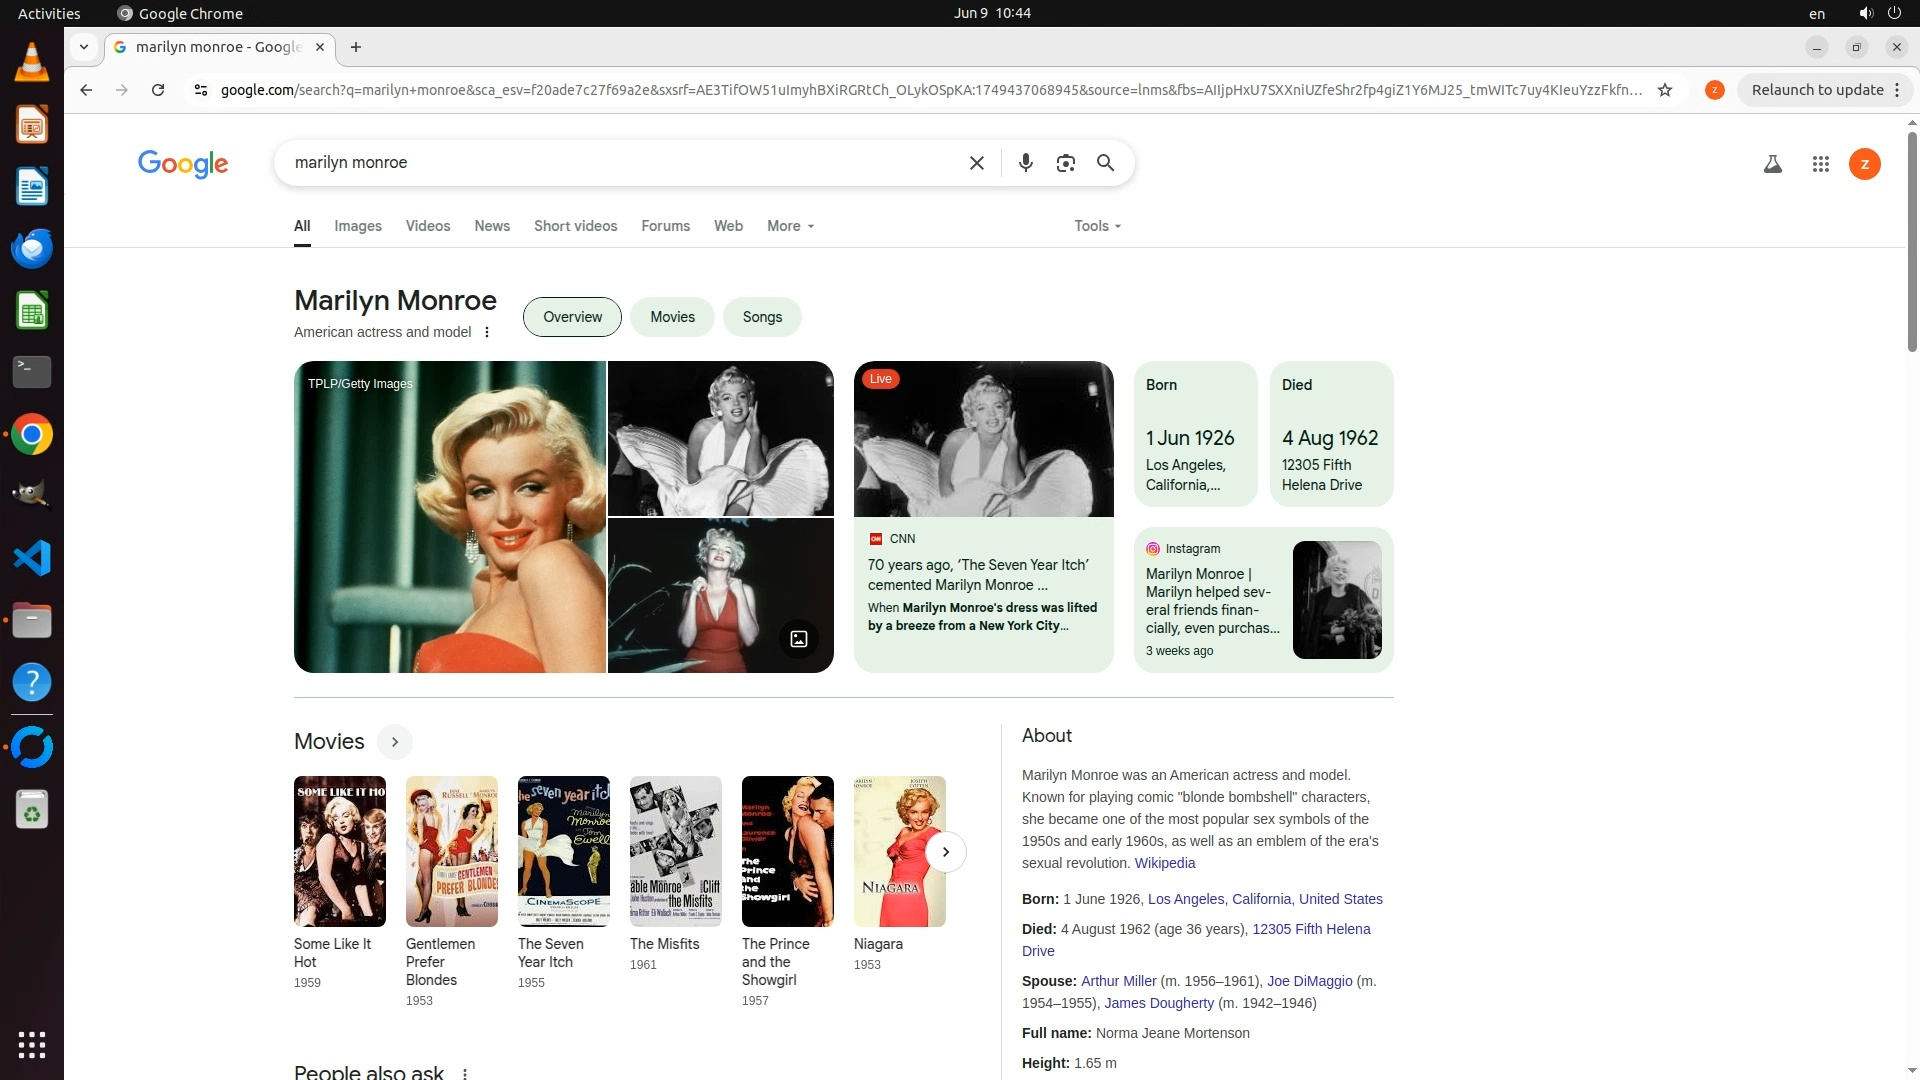Open the Google apps grid icon
The height and width of the screenshot is (1080, 1920).
[x=1820, y=164]
